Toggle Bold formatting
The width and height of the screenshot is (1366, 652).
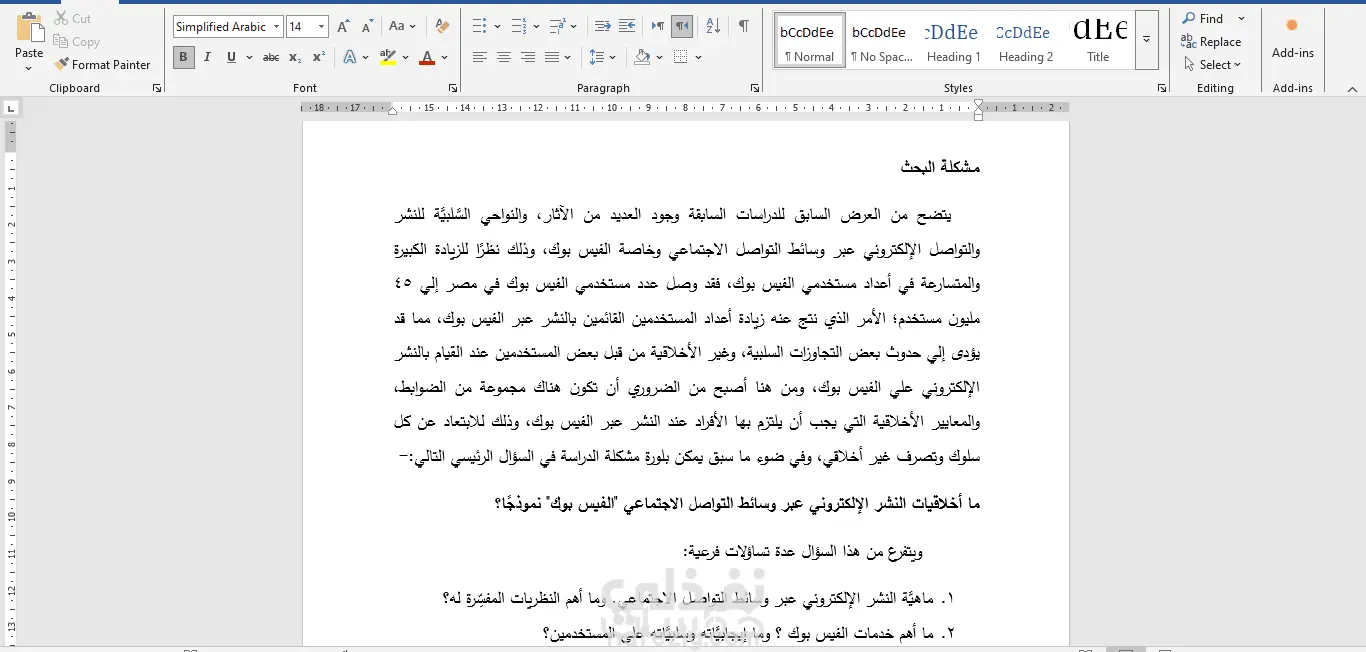pyautogui.click(x=183, y=57)
